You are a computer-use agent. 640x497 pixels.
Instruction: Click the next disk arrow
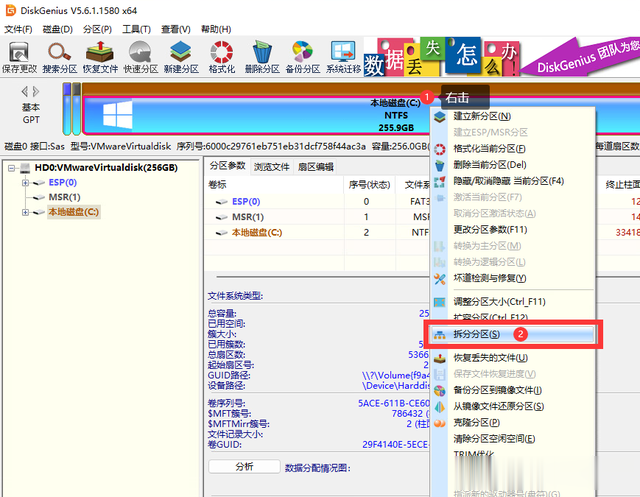pos(36,91)
